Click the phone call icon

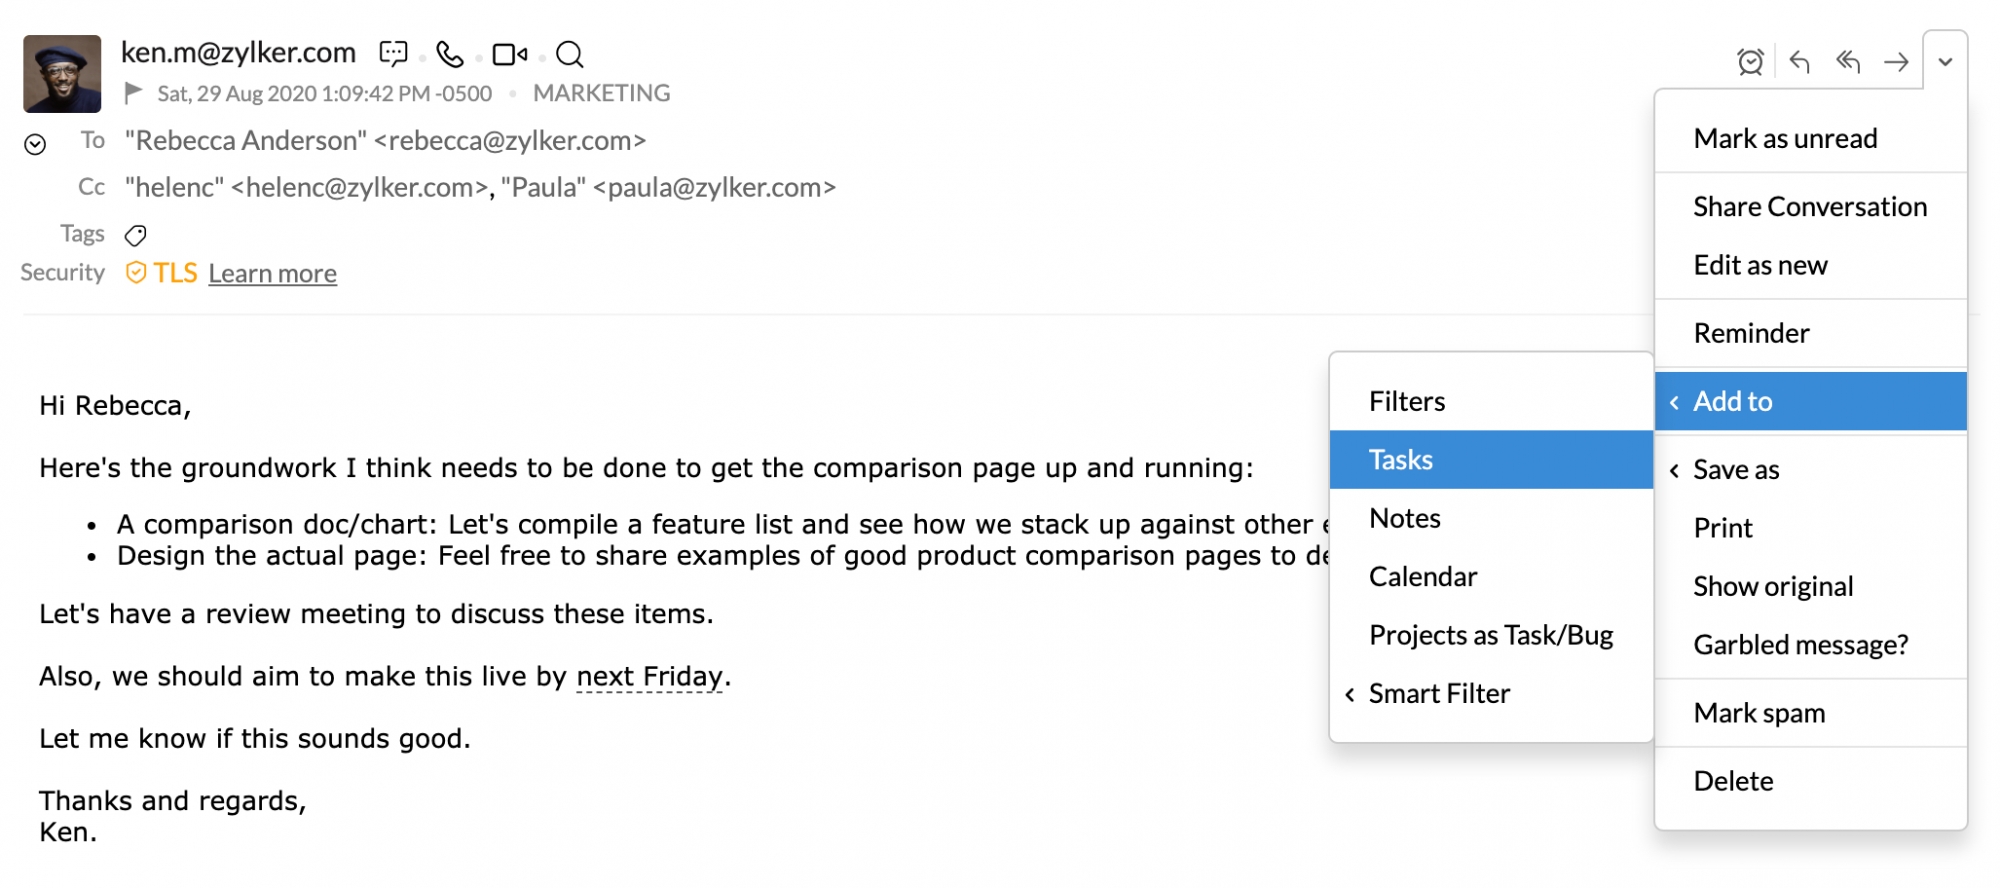pos(450,54)
